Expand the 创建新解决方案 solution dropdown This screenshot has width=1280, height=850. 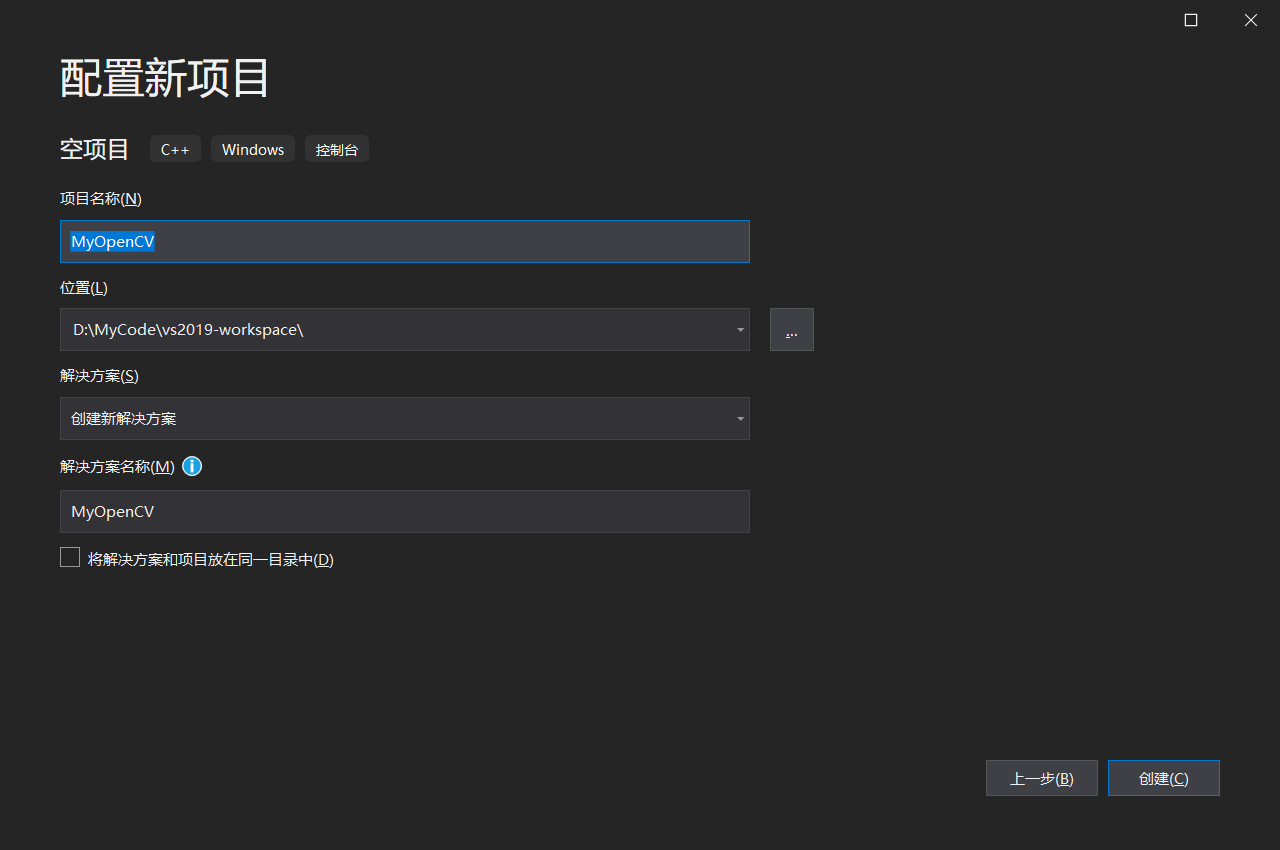(x=740, y=418)
